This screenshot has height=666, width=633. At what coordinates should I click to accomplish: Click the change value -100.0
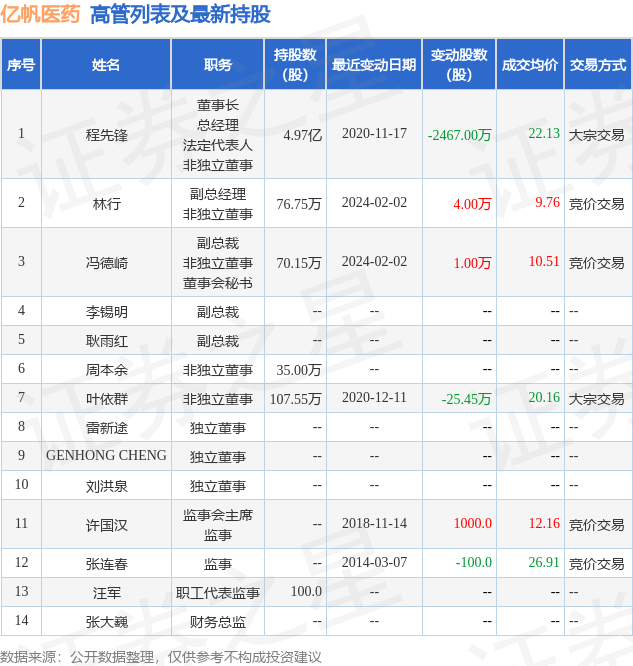click(473, 562)
